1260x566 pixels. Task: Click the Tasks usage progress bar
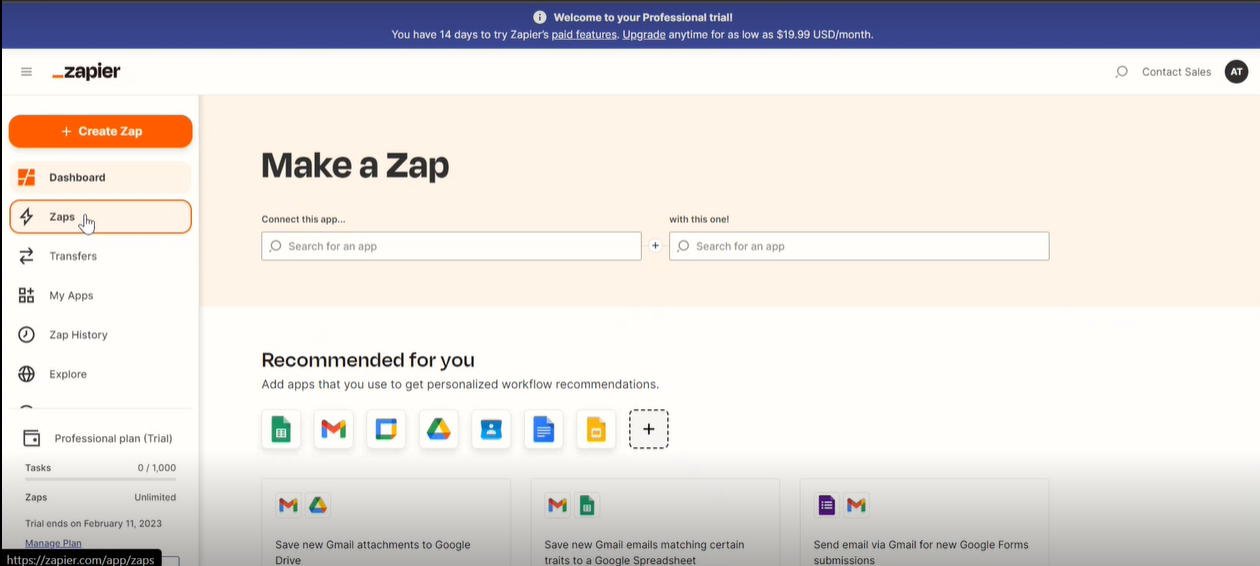100,480
